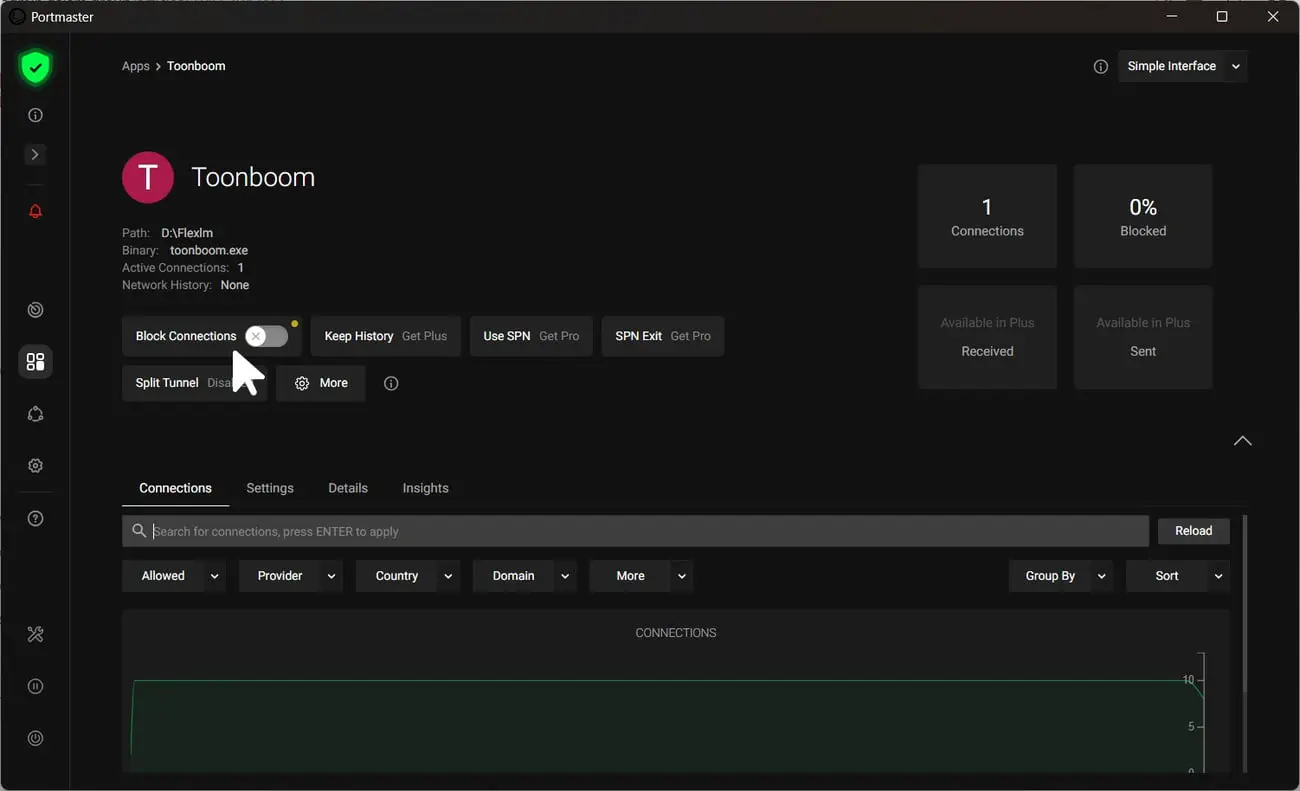
Task: Switch to the Connections tab
Action: pyautogui.click(x=175, y=488)
